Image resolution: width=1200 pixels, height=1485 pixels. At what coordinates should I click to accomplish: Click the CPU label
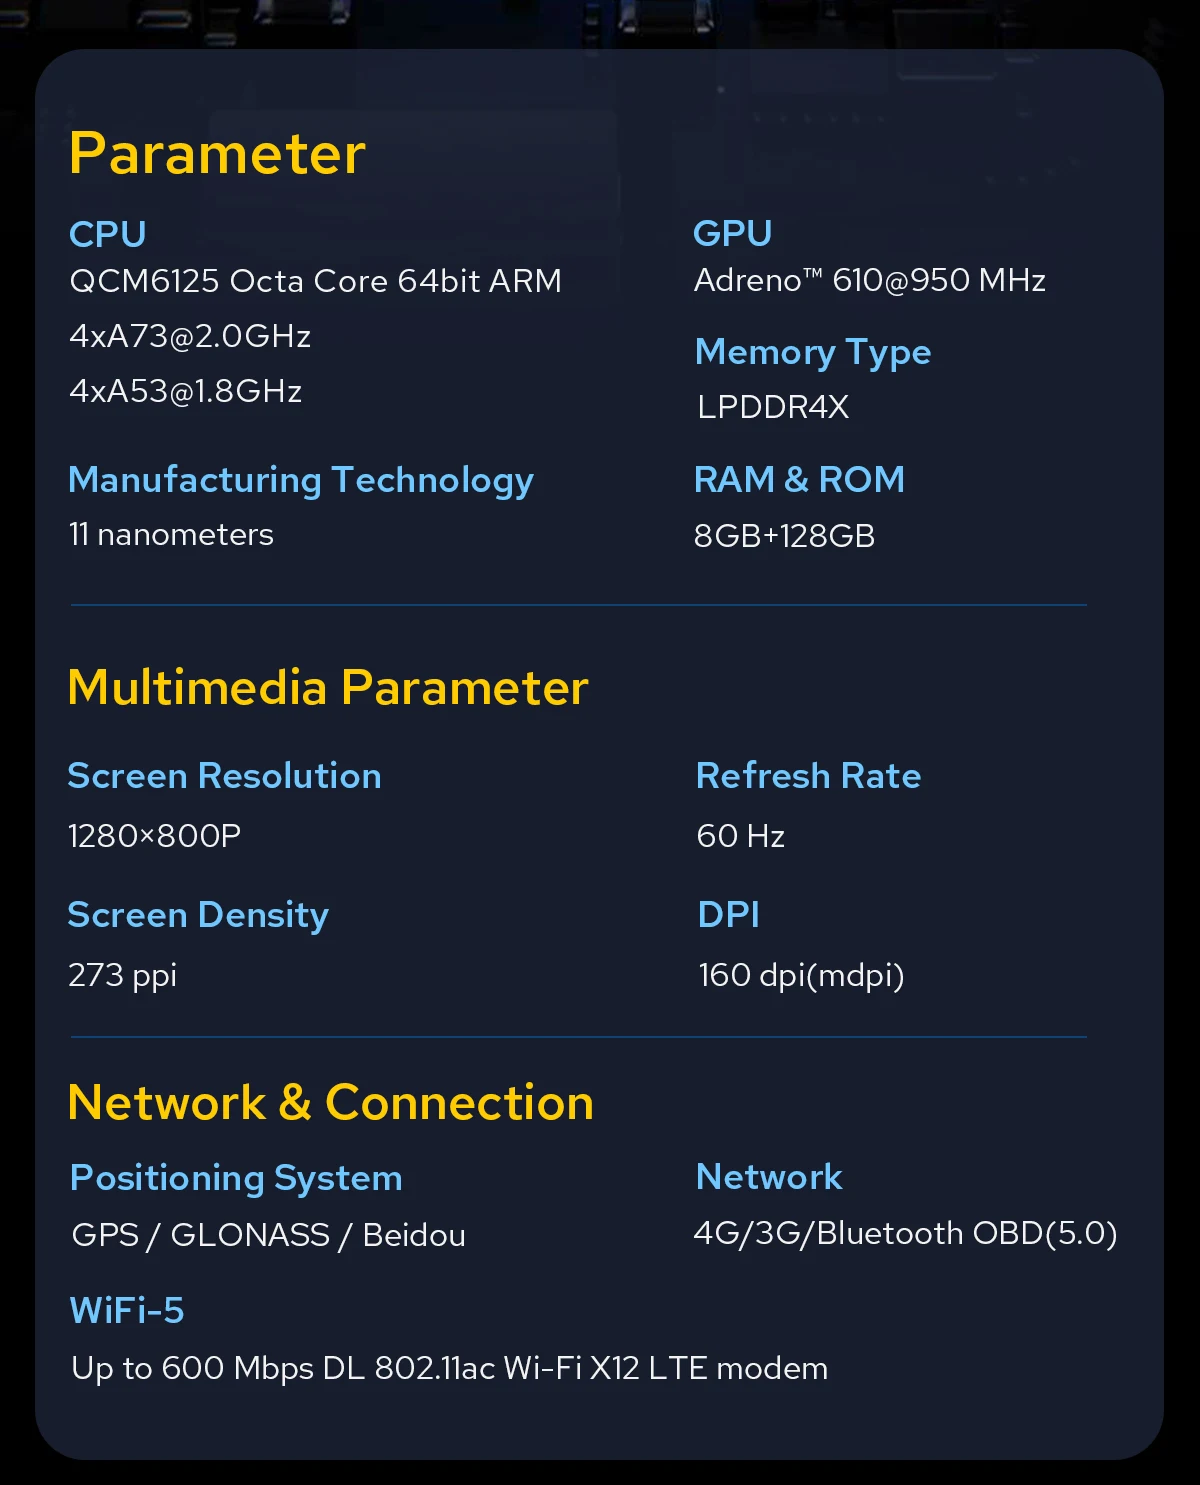pos(108,234)
